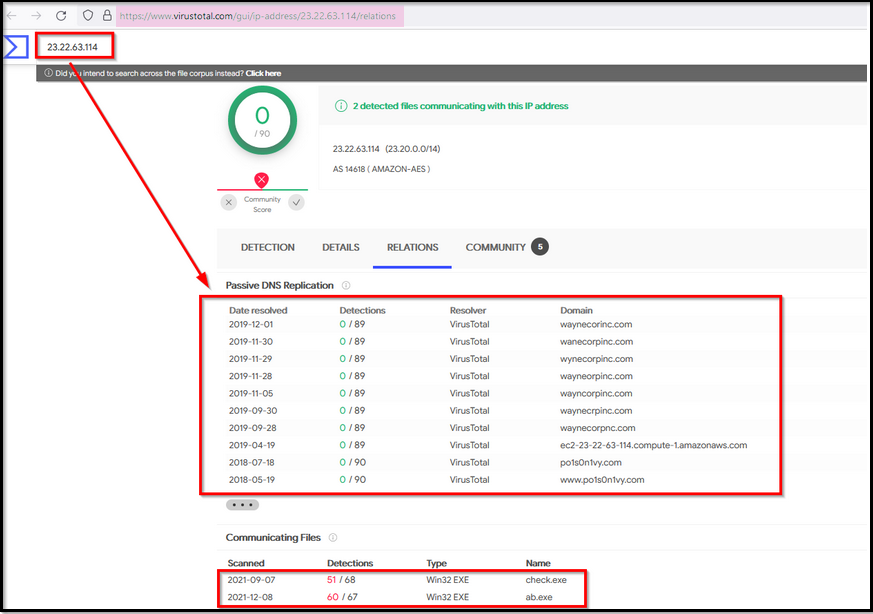Click scanned date 2021-12-08
Viewport: 873px width, 614px height.
[x=251, y=597]
